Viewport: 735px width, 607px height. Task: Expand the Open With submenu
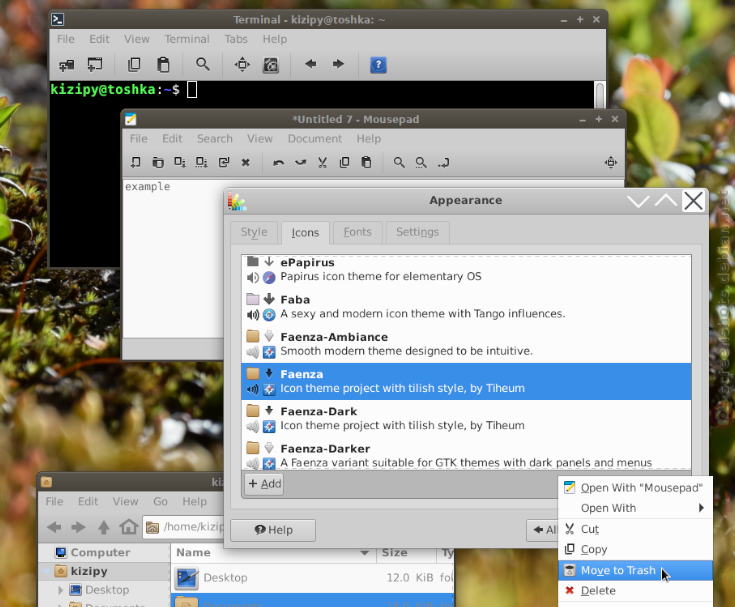635,508
